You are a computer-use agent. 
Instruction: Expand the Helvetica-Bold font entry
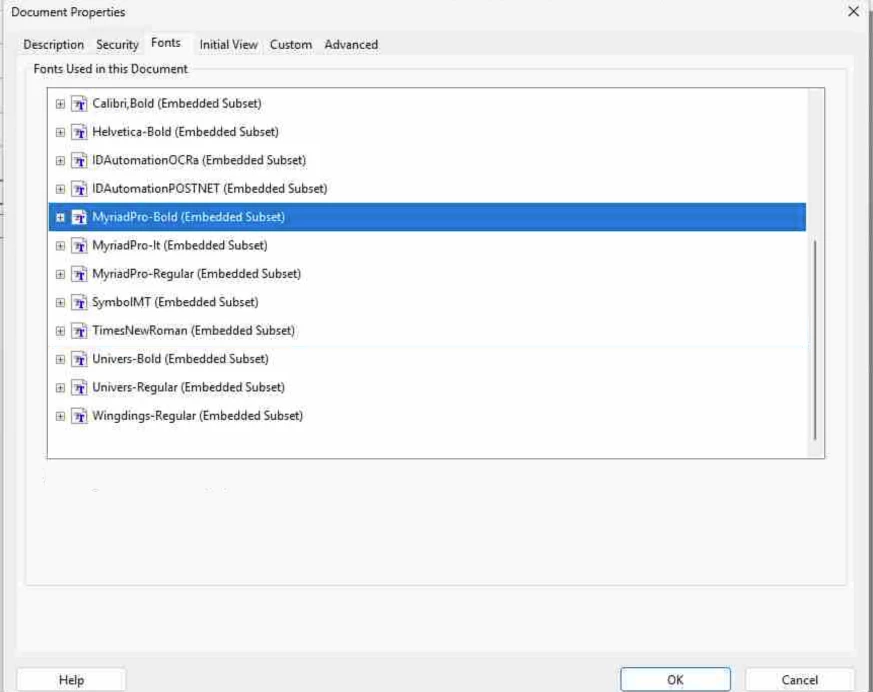pyautogui.click(x=60, y=132)
